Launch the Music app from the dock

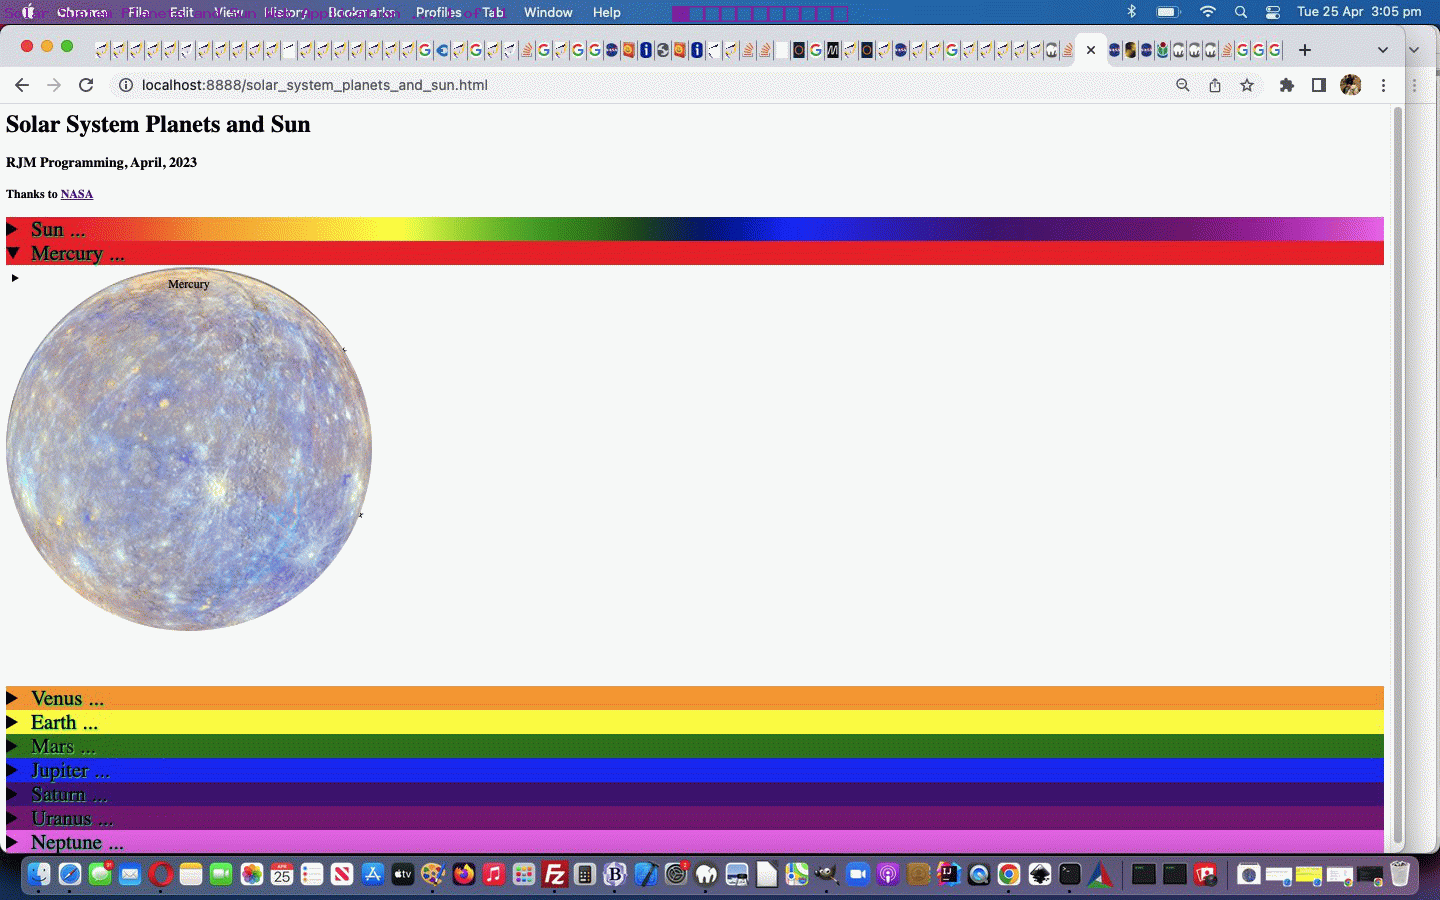pos(494,875)
